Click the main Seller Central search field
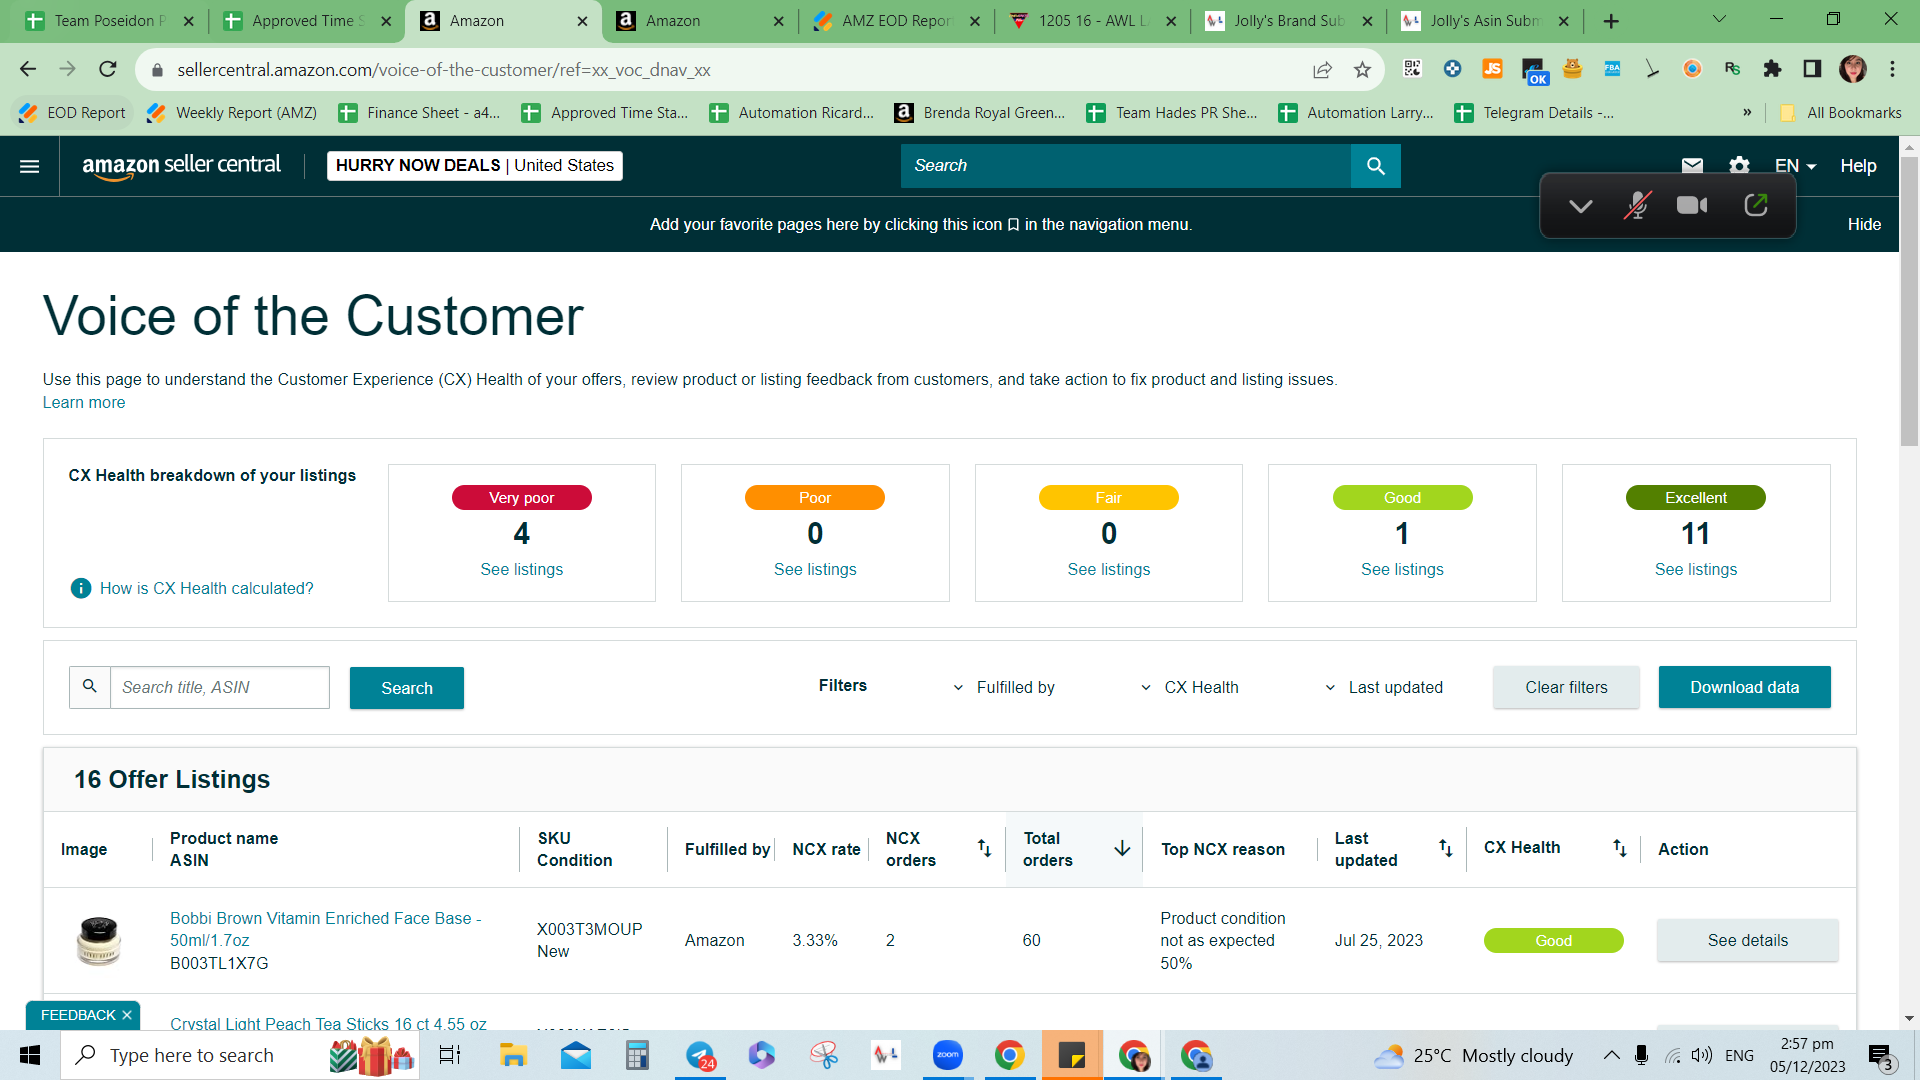 pyautogui.click(x=1126, y=166)
